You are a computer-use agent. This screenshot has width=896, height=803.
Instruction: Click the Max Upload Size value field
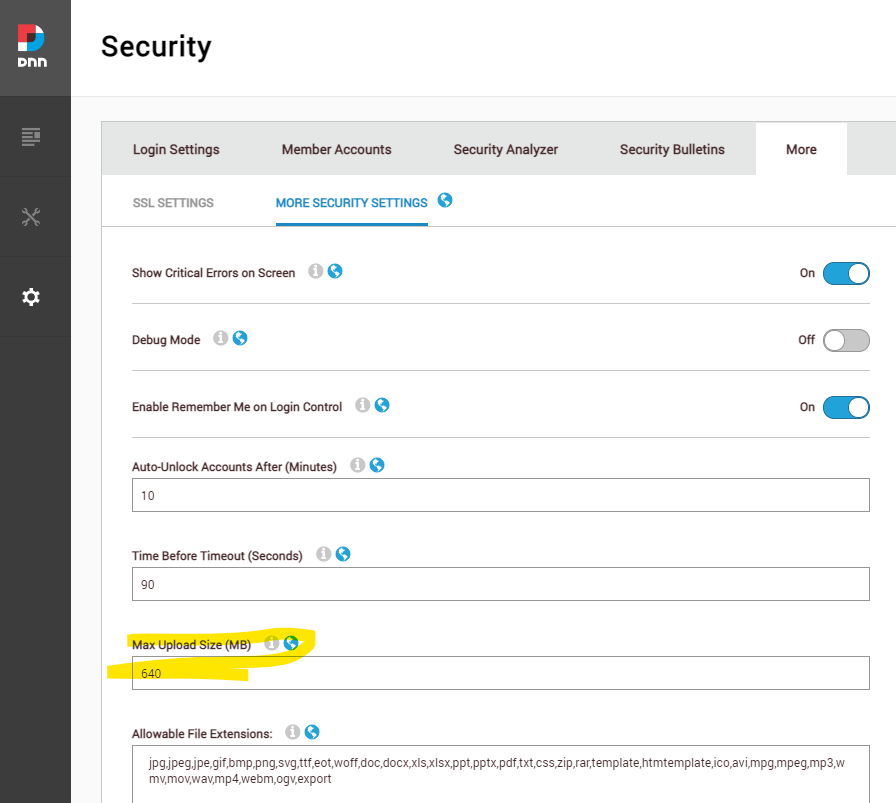coord(500,673)
